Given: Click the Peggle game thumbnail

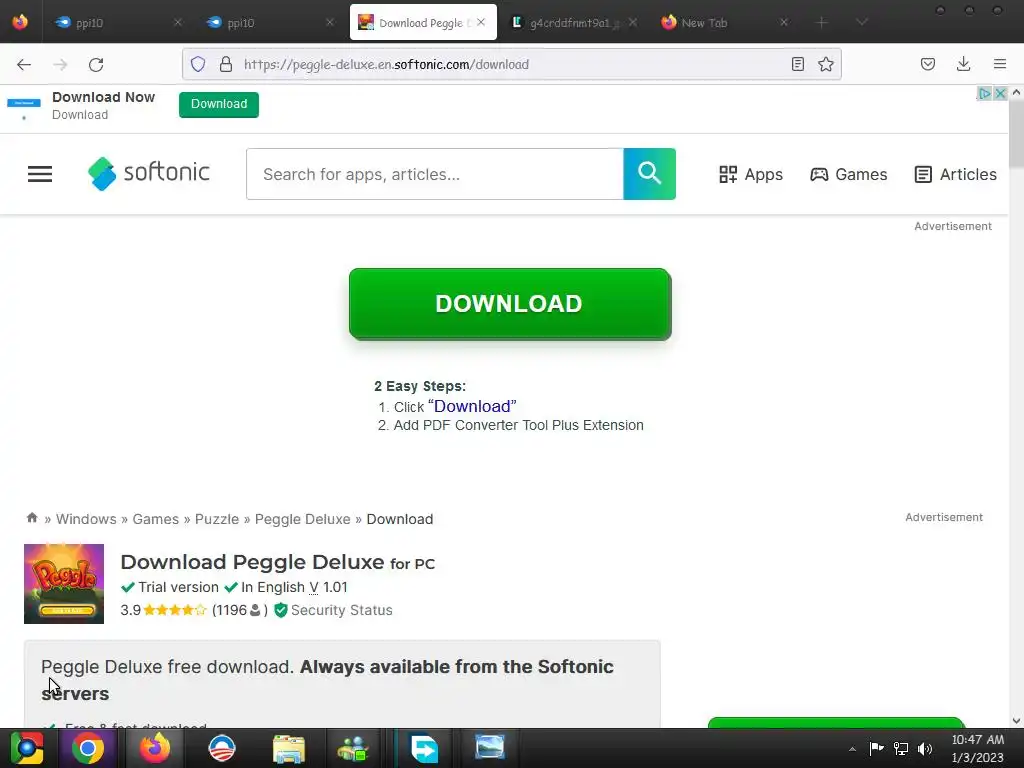Looking at the screenshot, I should pos(64,584).
